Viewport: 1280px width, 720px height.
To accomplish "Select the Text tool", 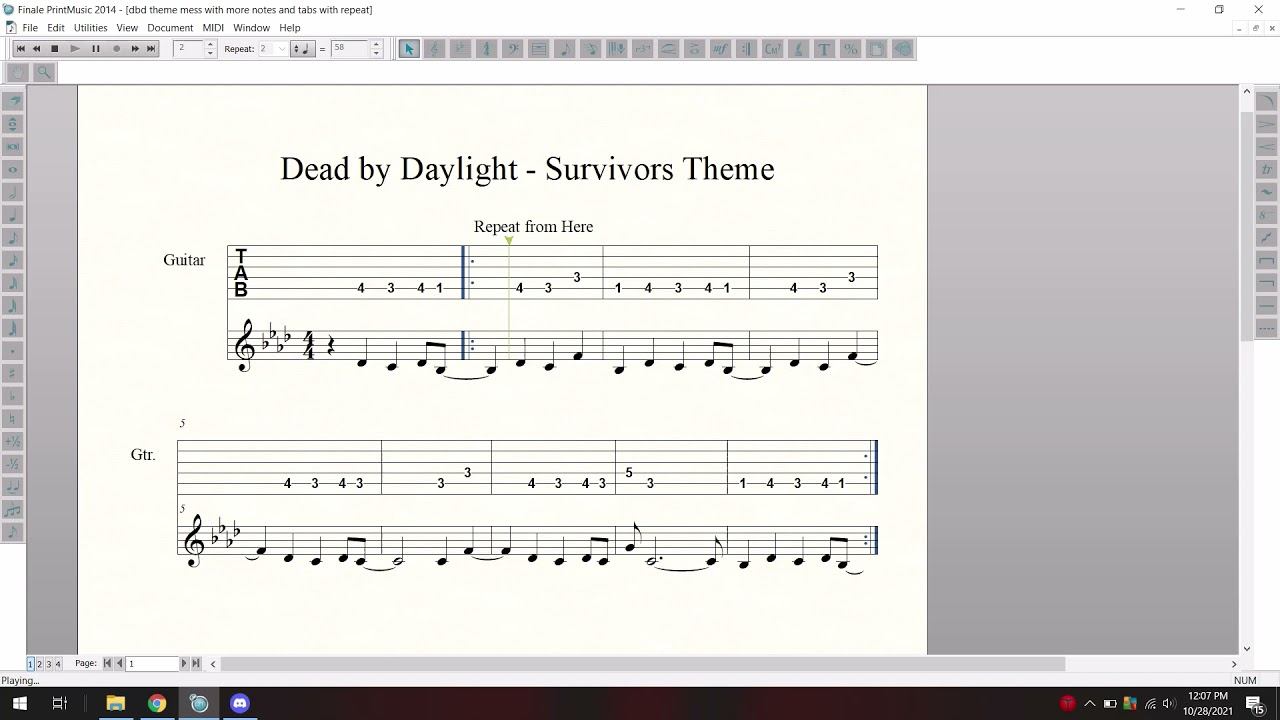I will coord(825,49).
